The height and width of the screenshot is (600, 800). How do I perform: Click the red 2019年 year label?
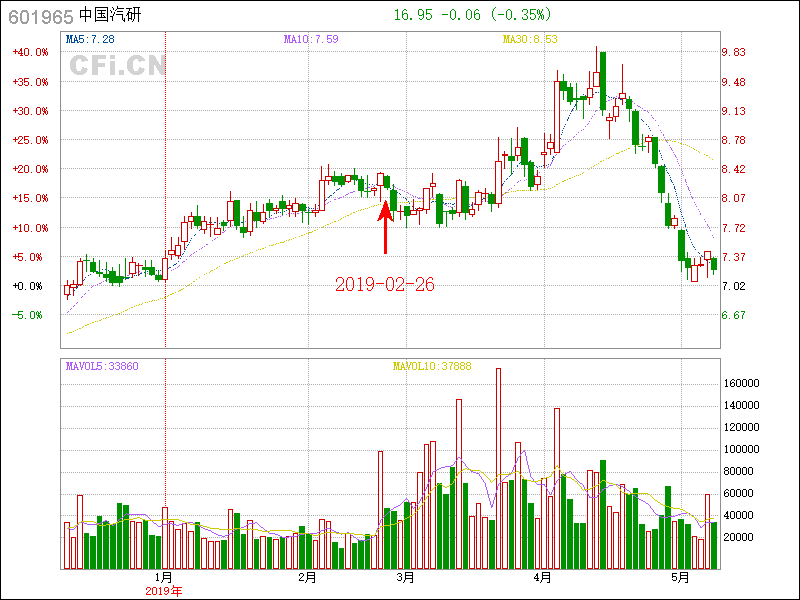pos(164,591)
